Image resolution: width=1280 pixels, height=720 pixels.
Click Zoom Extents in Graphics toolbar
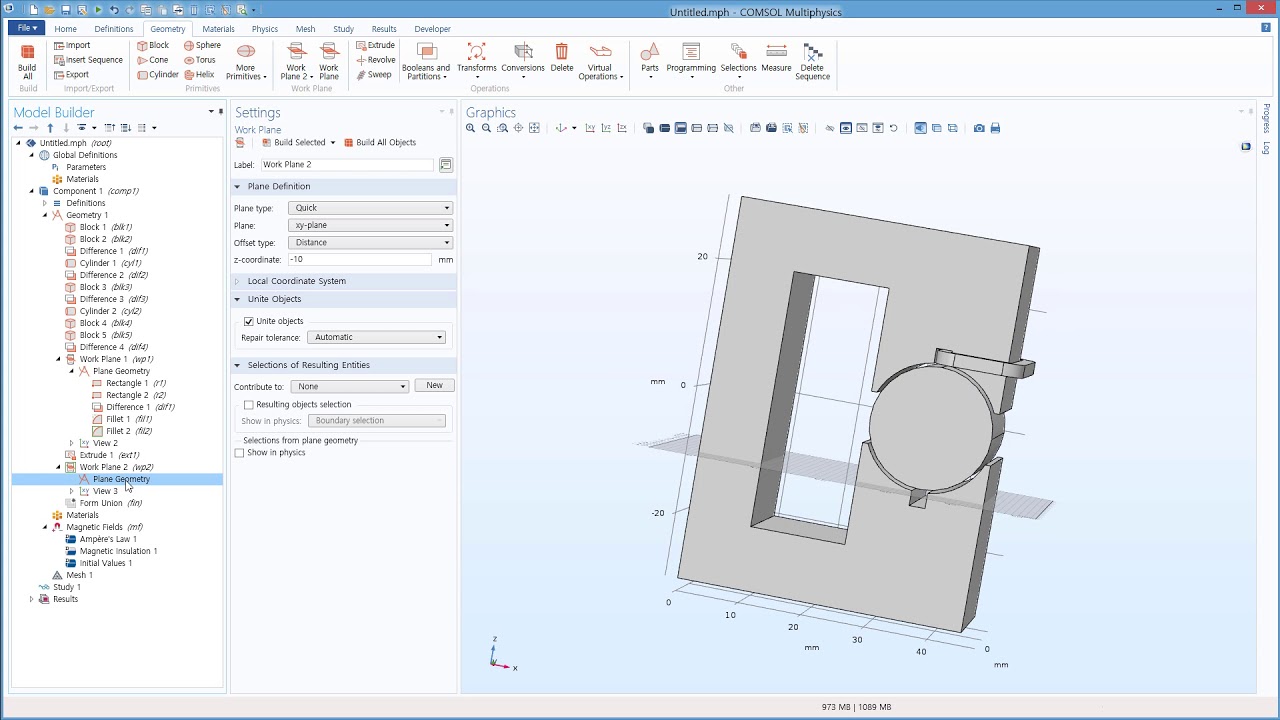point(534,128)
